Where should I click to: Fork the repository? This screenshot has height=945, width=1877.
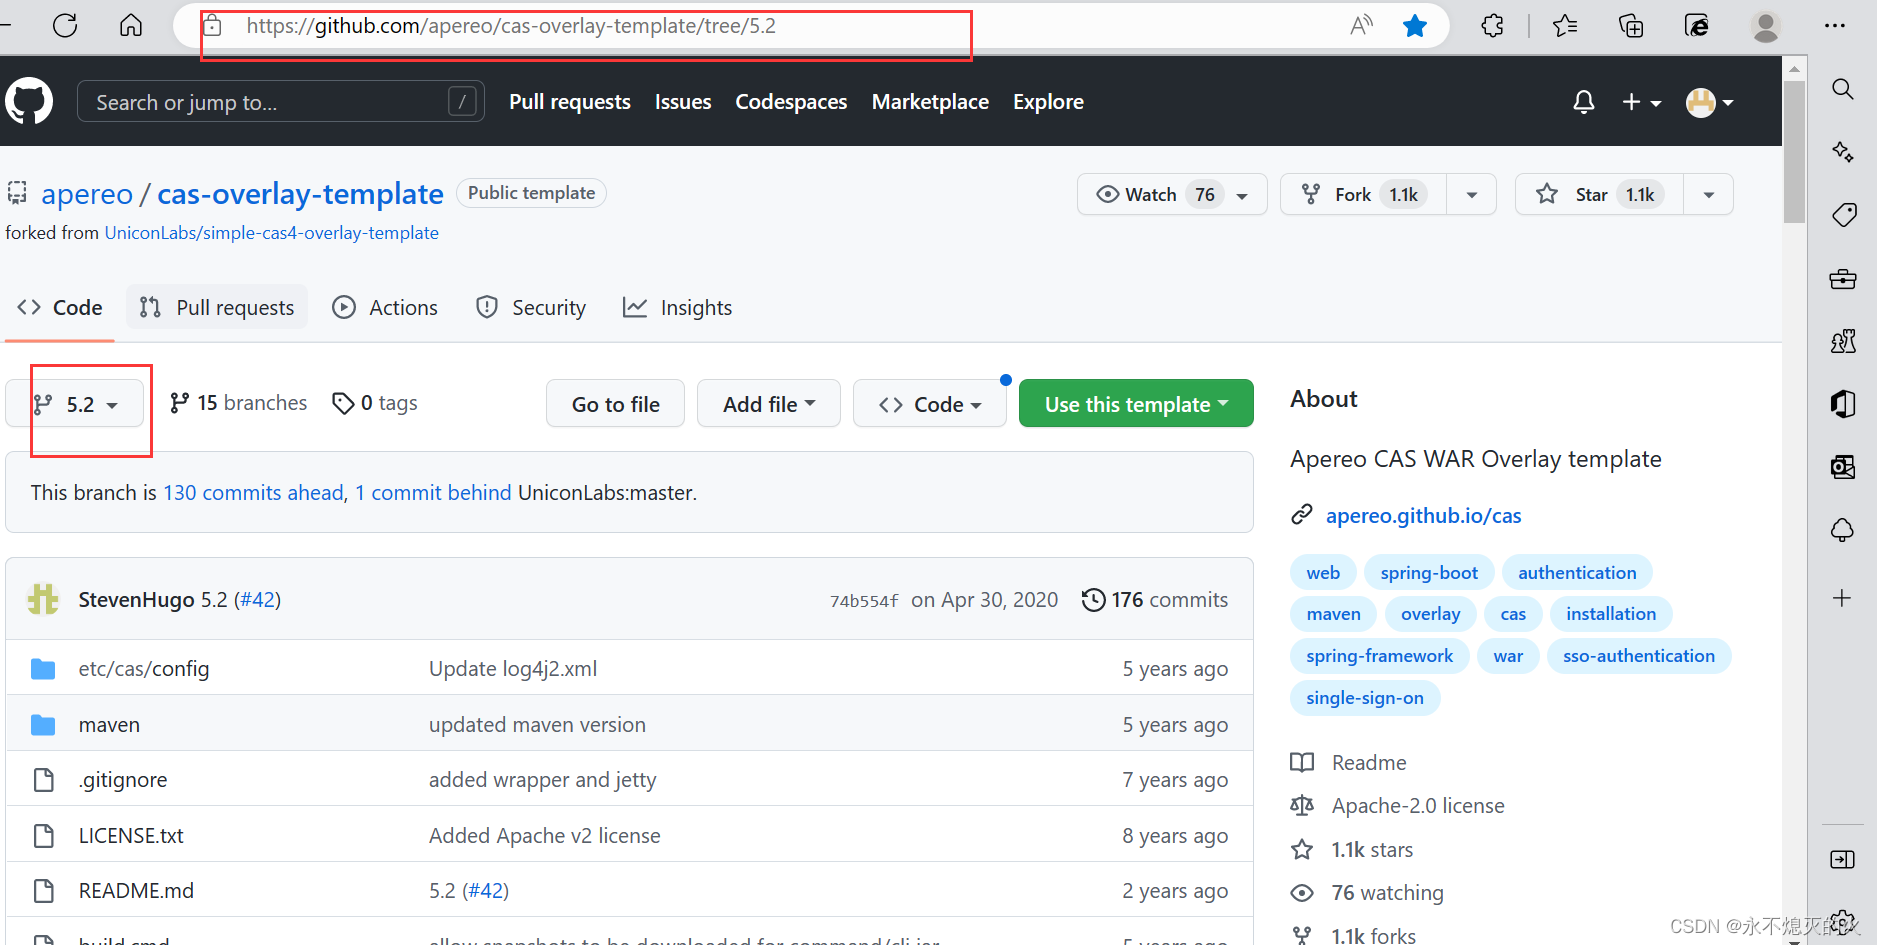pos(1364,194)
